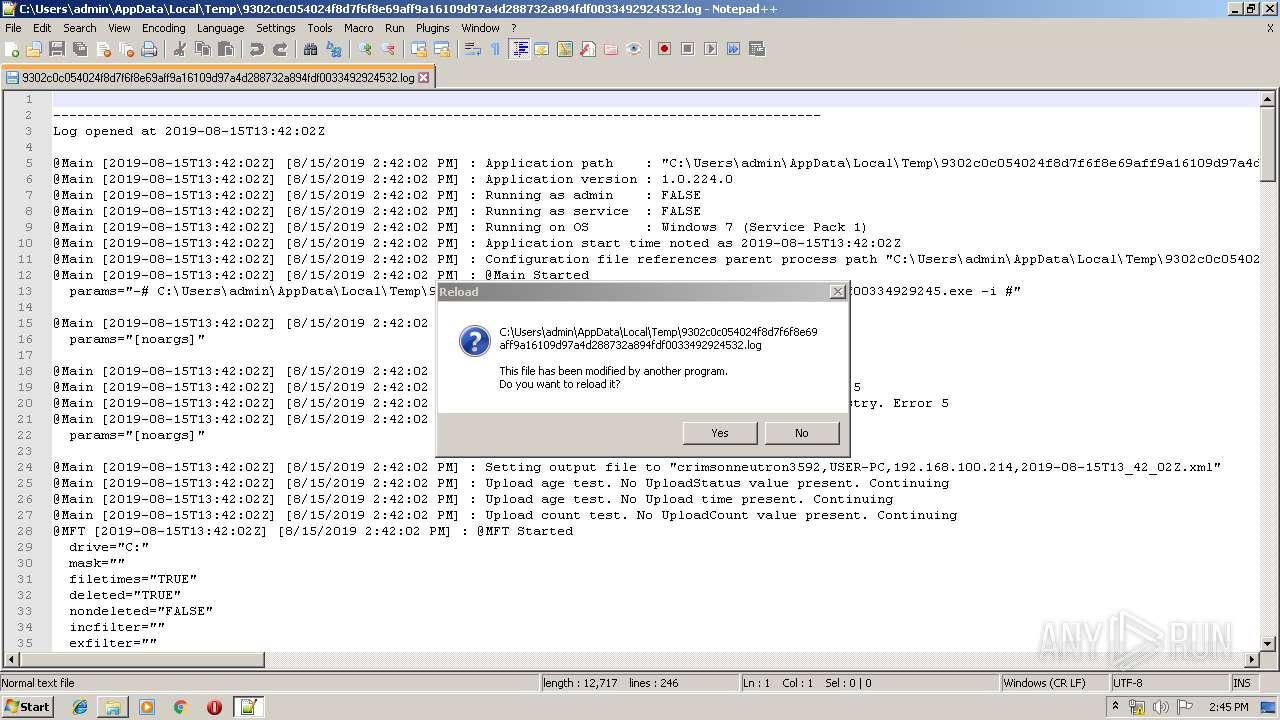Toggle Show All Characters pilcrow icon

pyautogui.click(x=496, y=49)
